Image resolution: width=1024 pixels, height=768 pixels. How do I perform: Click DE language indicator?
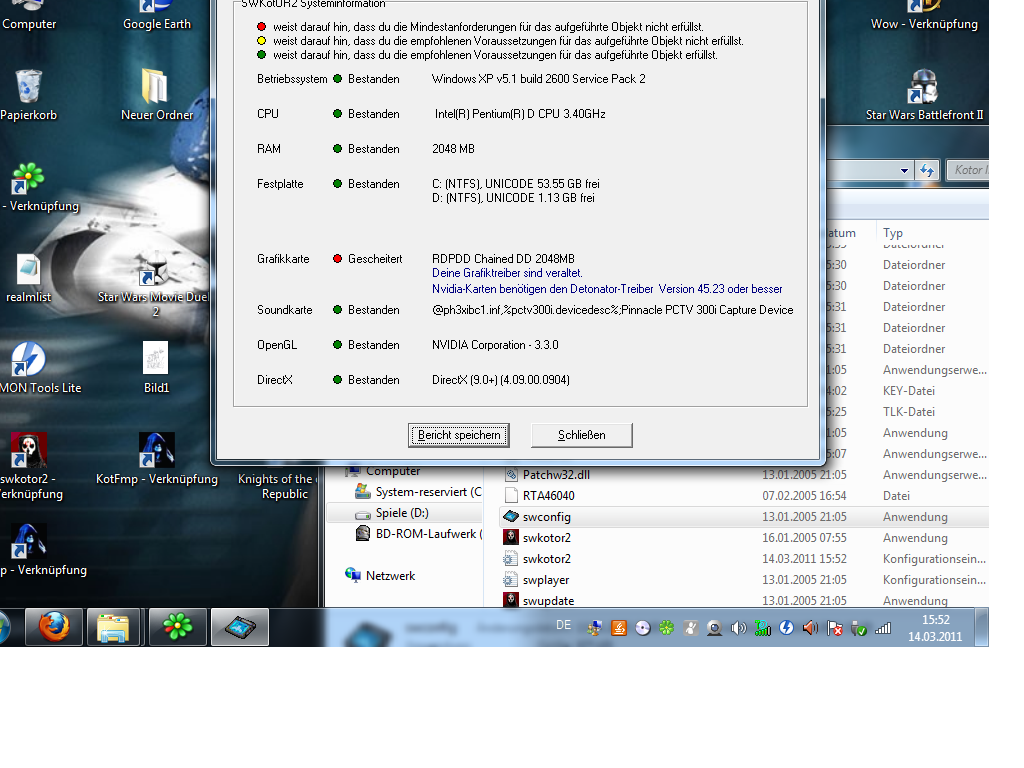[564, 625]
